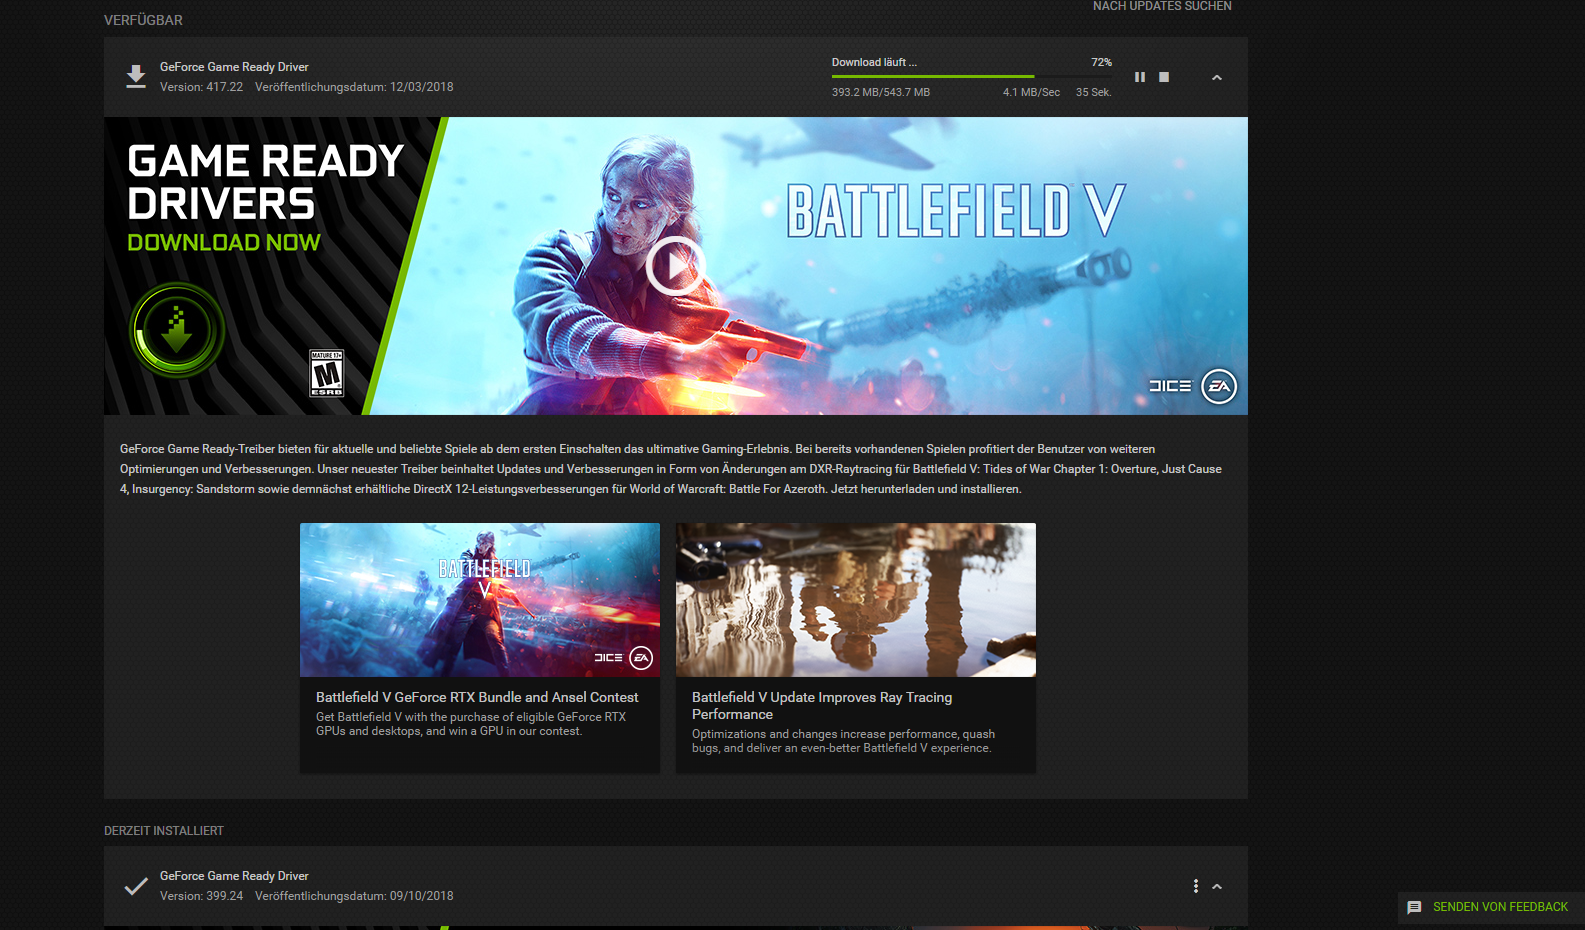
Task: Click 'Battlefield V GeForce RTX Bundle and Ansel Contest' title
Action: pyautogui.click(x=477, y=697)
